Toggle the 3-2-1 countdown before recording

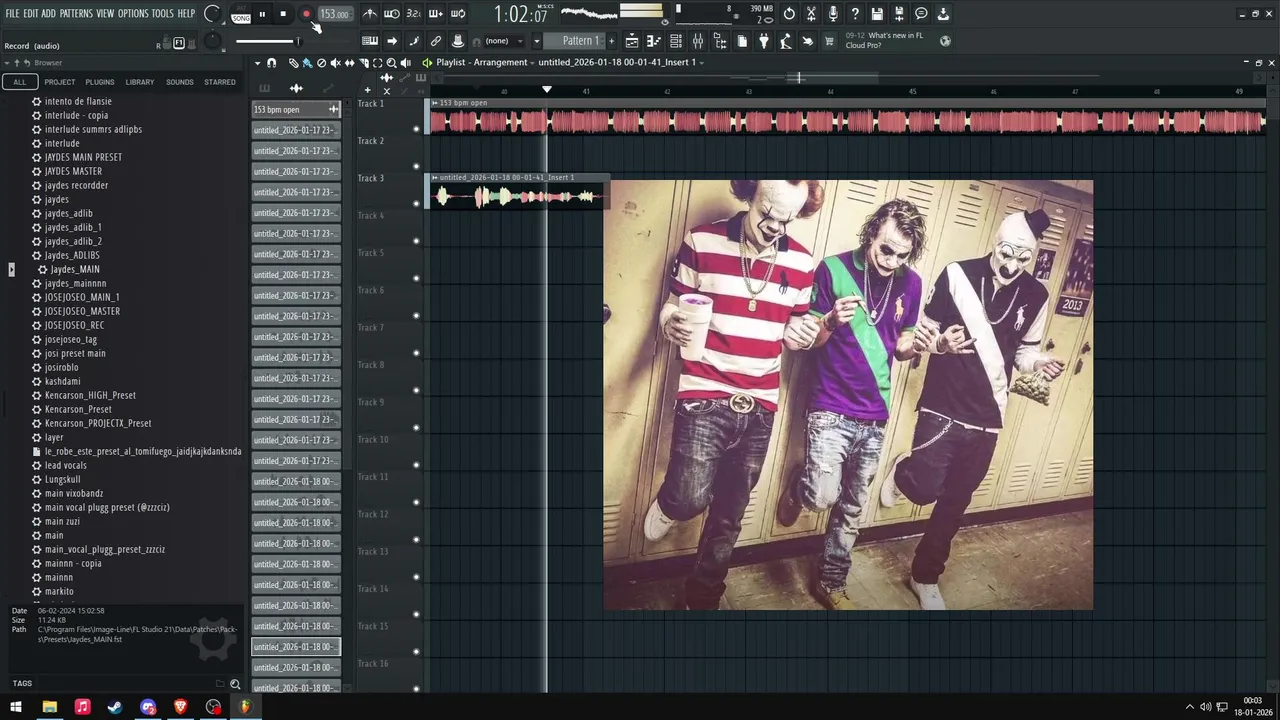point(414,14)
